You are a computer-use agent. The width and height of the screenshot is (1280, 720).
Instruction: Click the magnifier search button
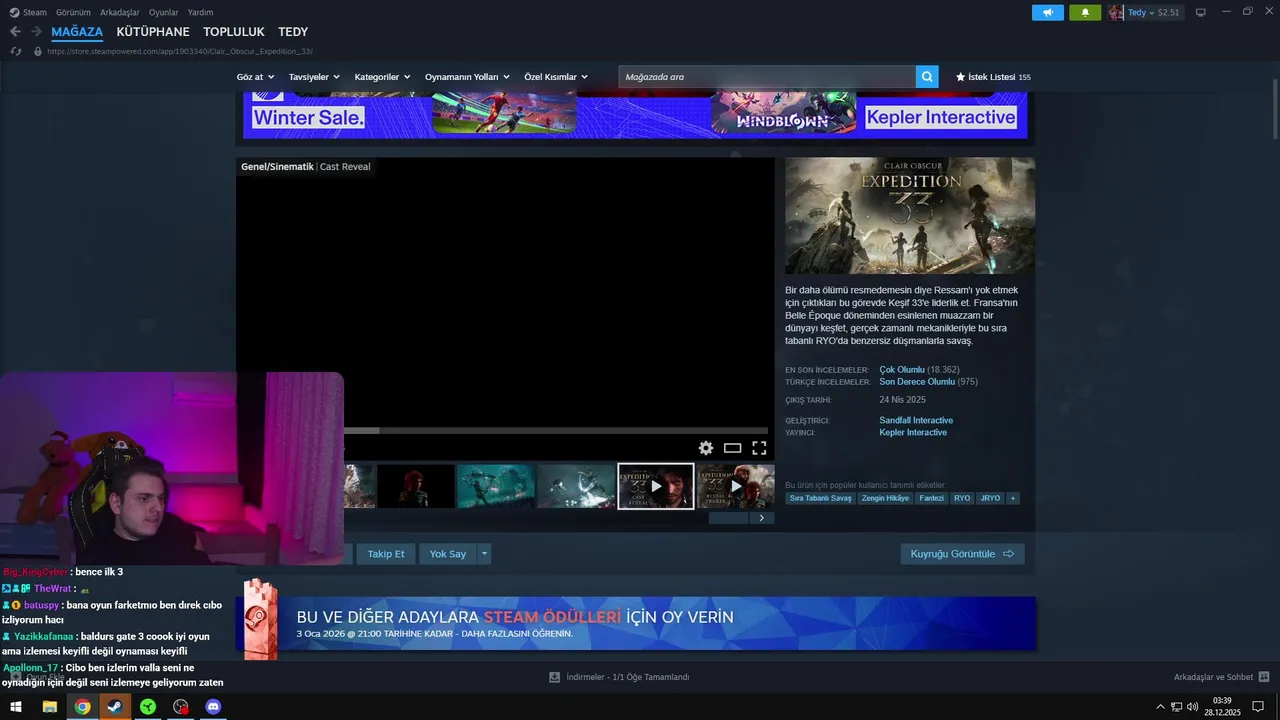tap(927, 77)
